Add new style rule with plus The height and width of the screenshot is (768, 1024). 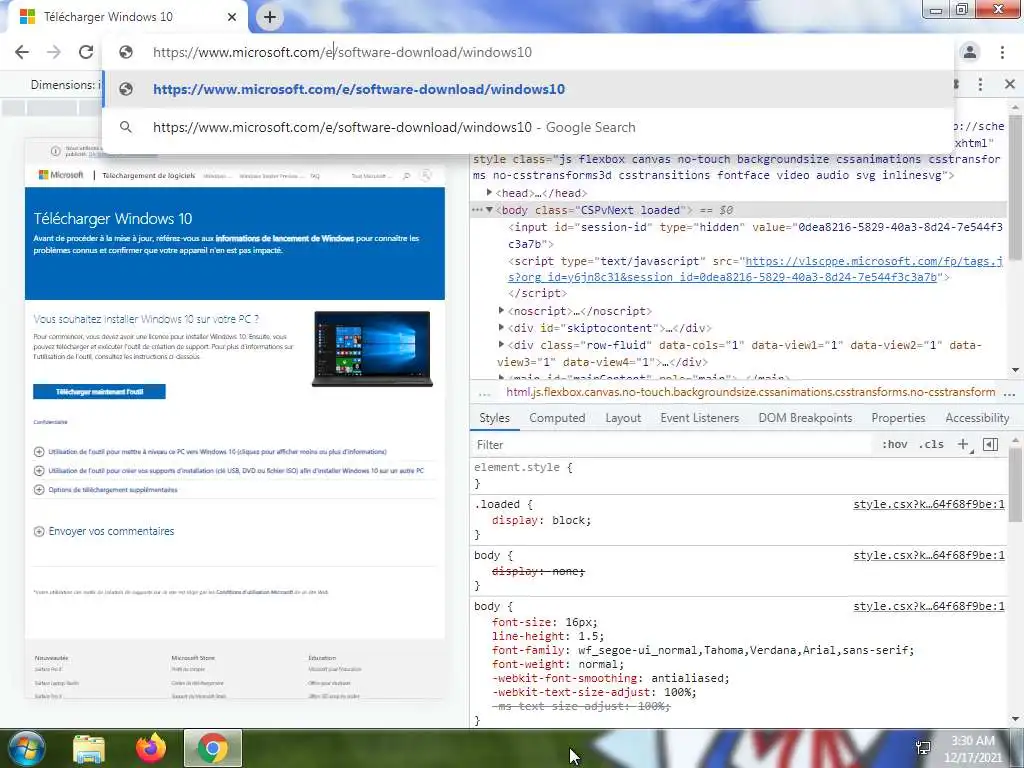click(963, 444)
